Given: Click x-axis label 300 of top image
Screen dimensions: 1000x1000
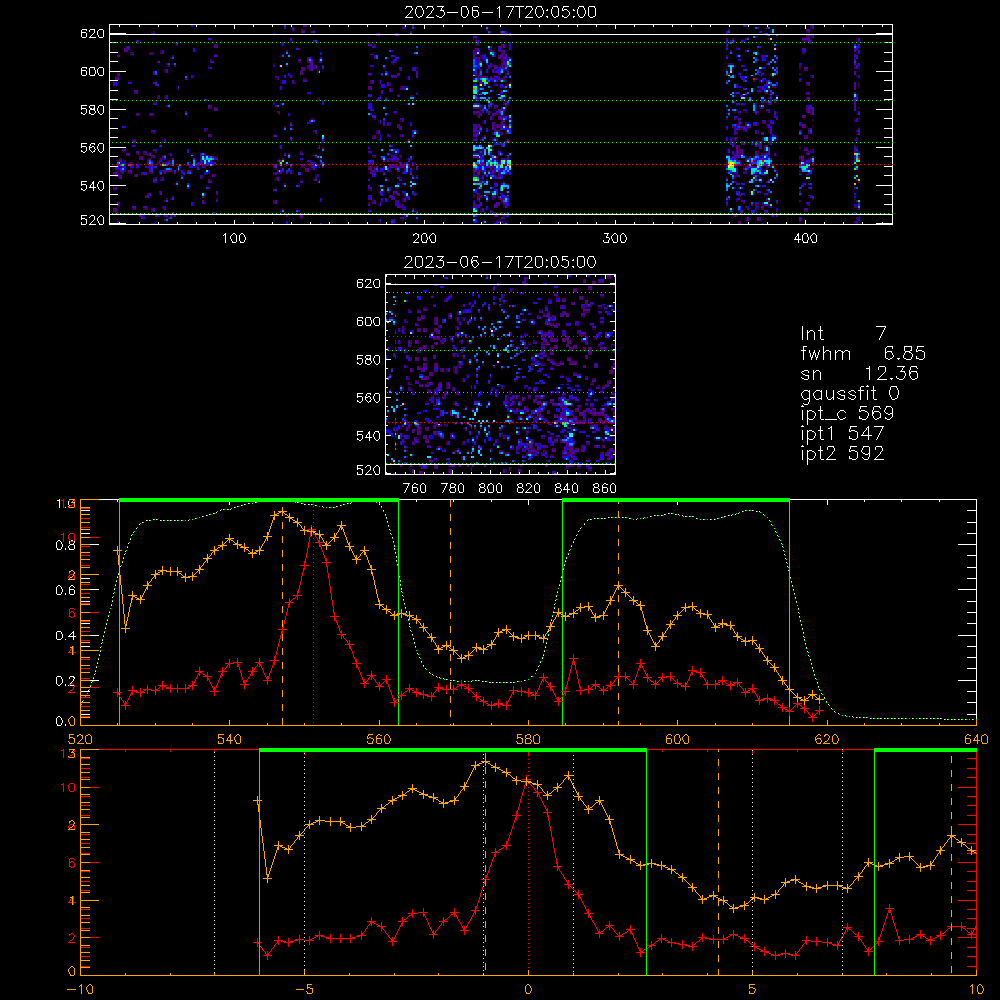Looking at the screenshot, I should point(615,239).
